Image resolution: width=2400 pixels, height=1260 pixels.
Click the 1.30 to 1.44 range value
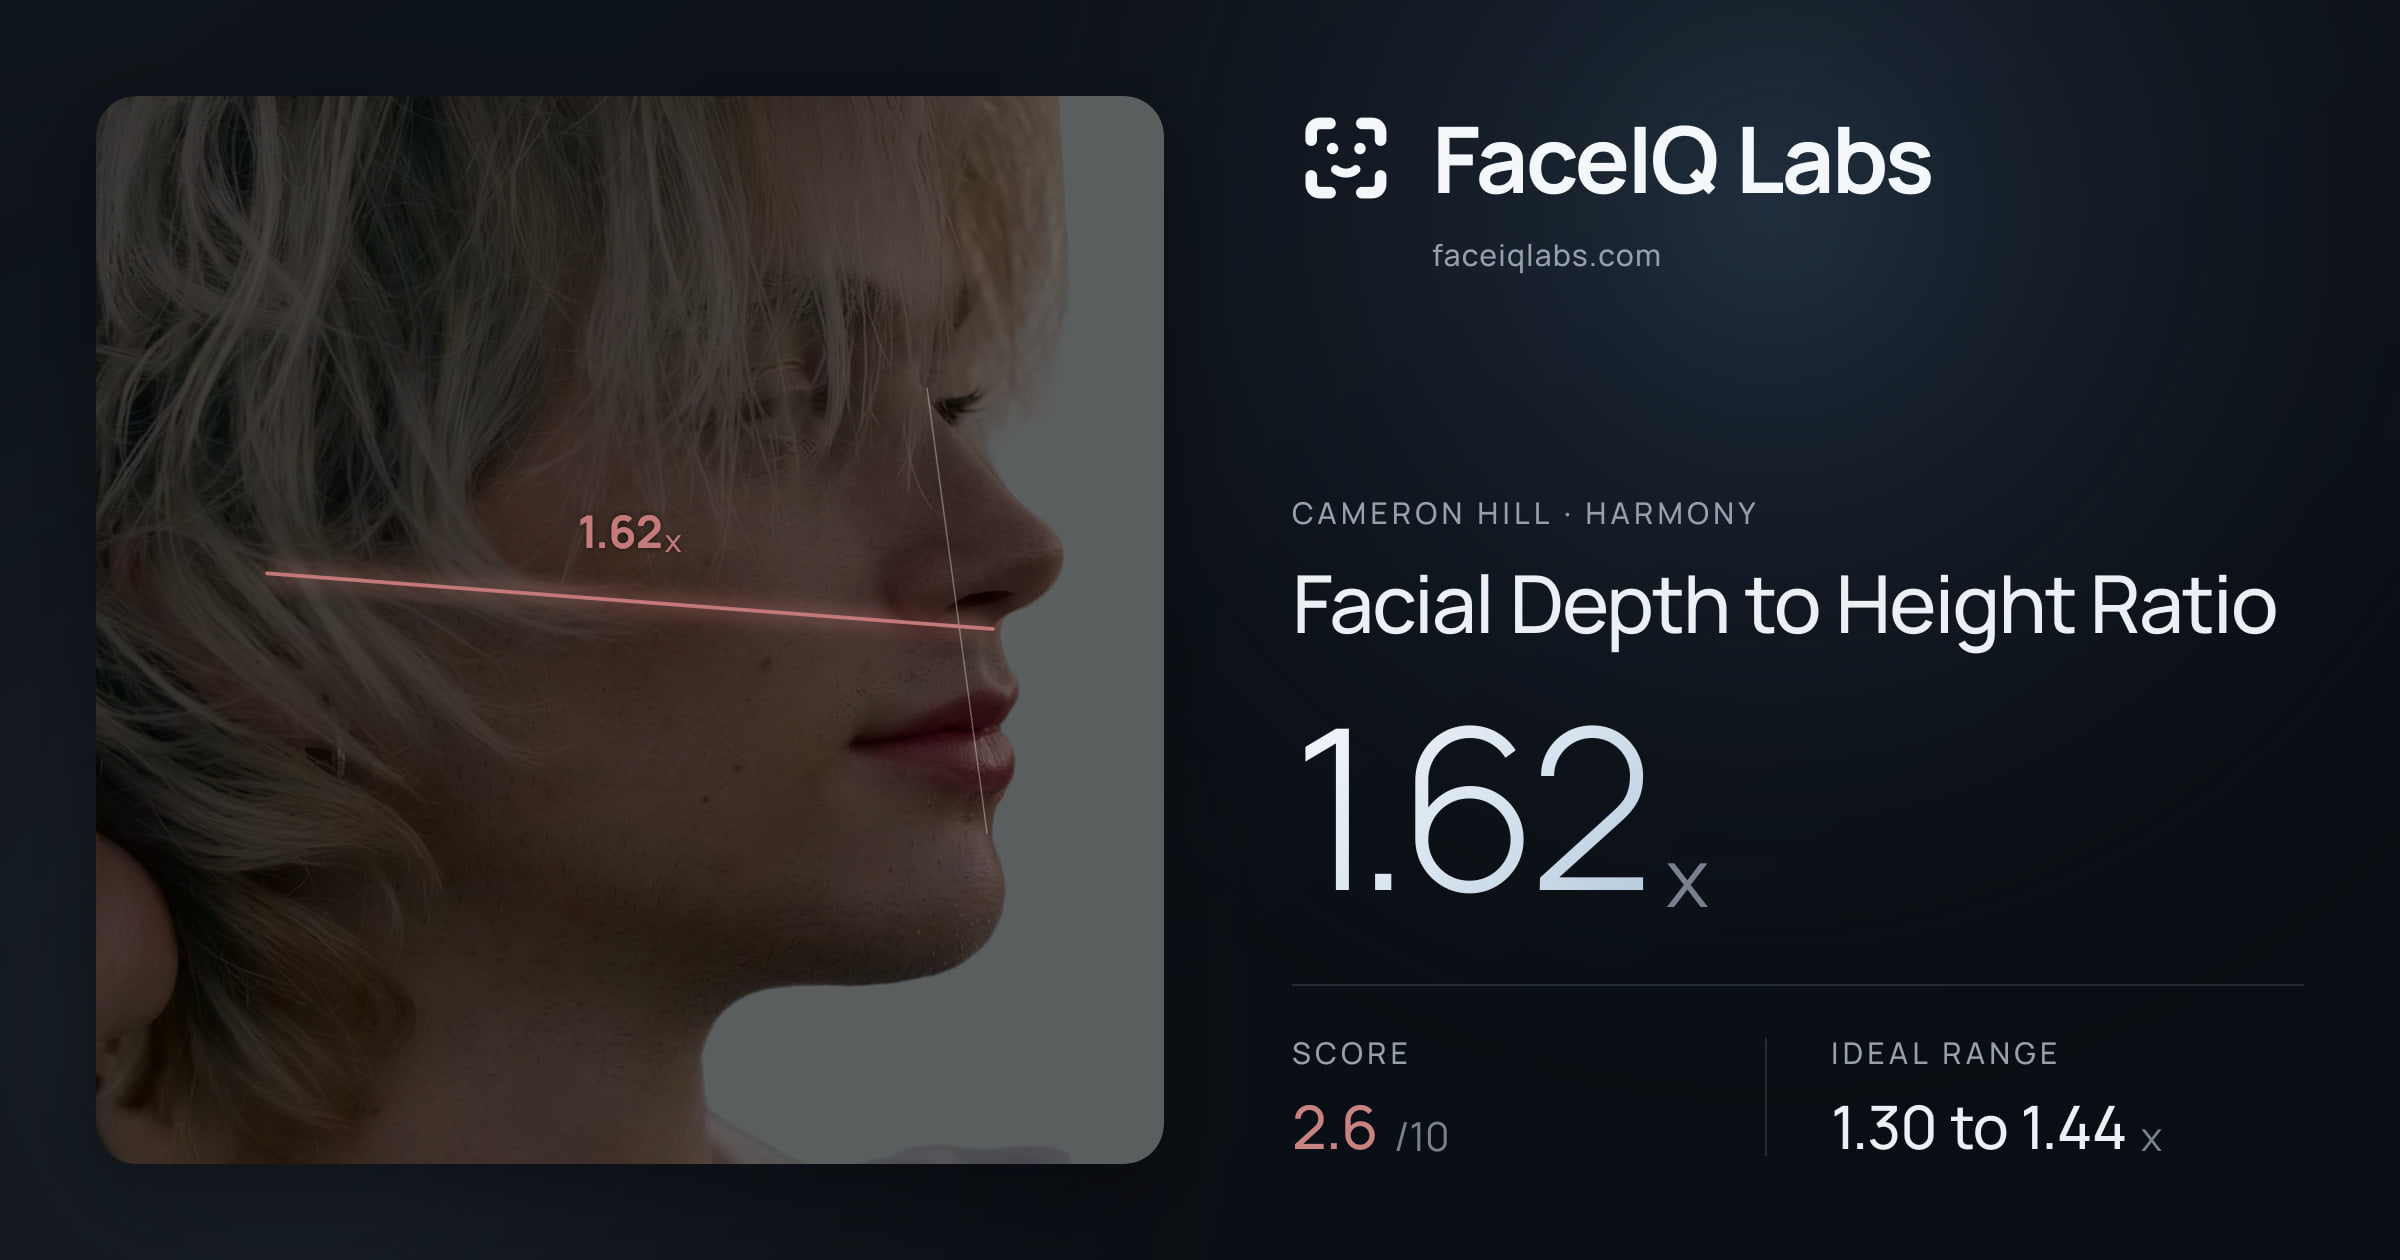1996,1129
